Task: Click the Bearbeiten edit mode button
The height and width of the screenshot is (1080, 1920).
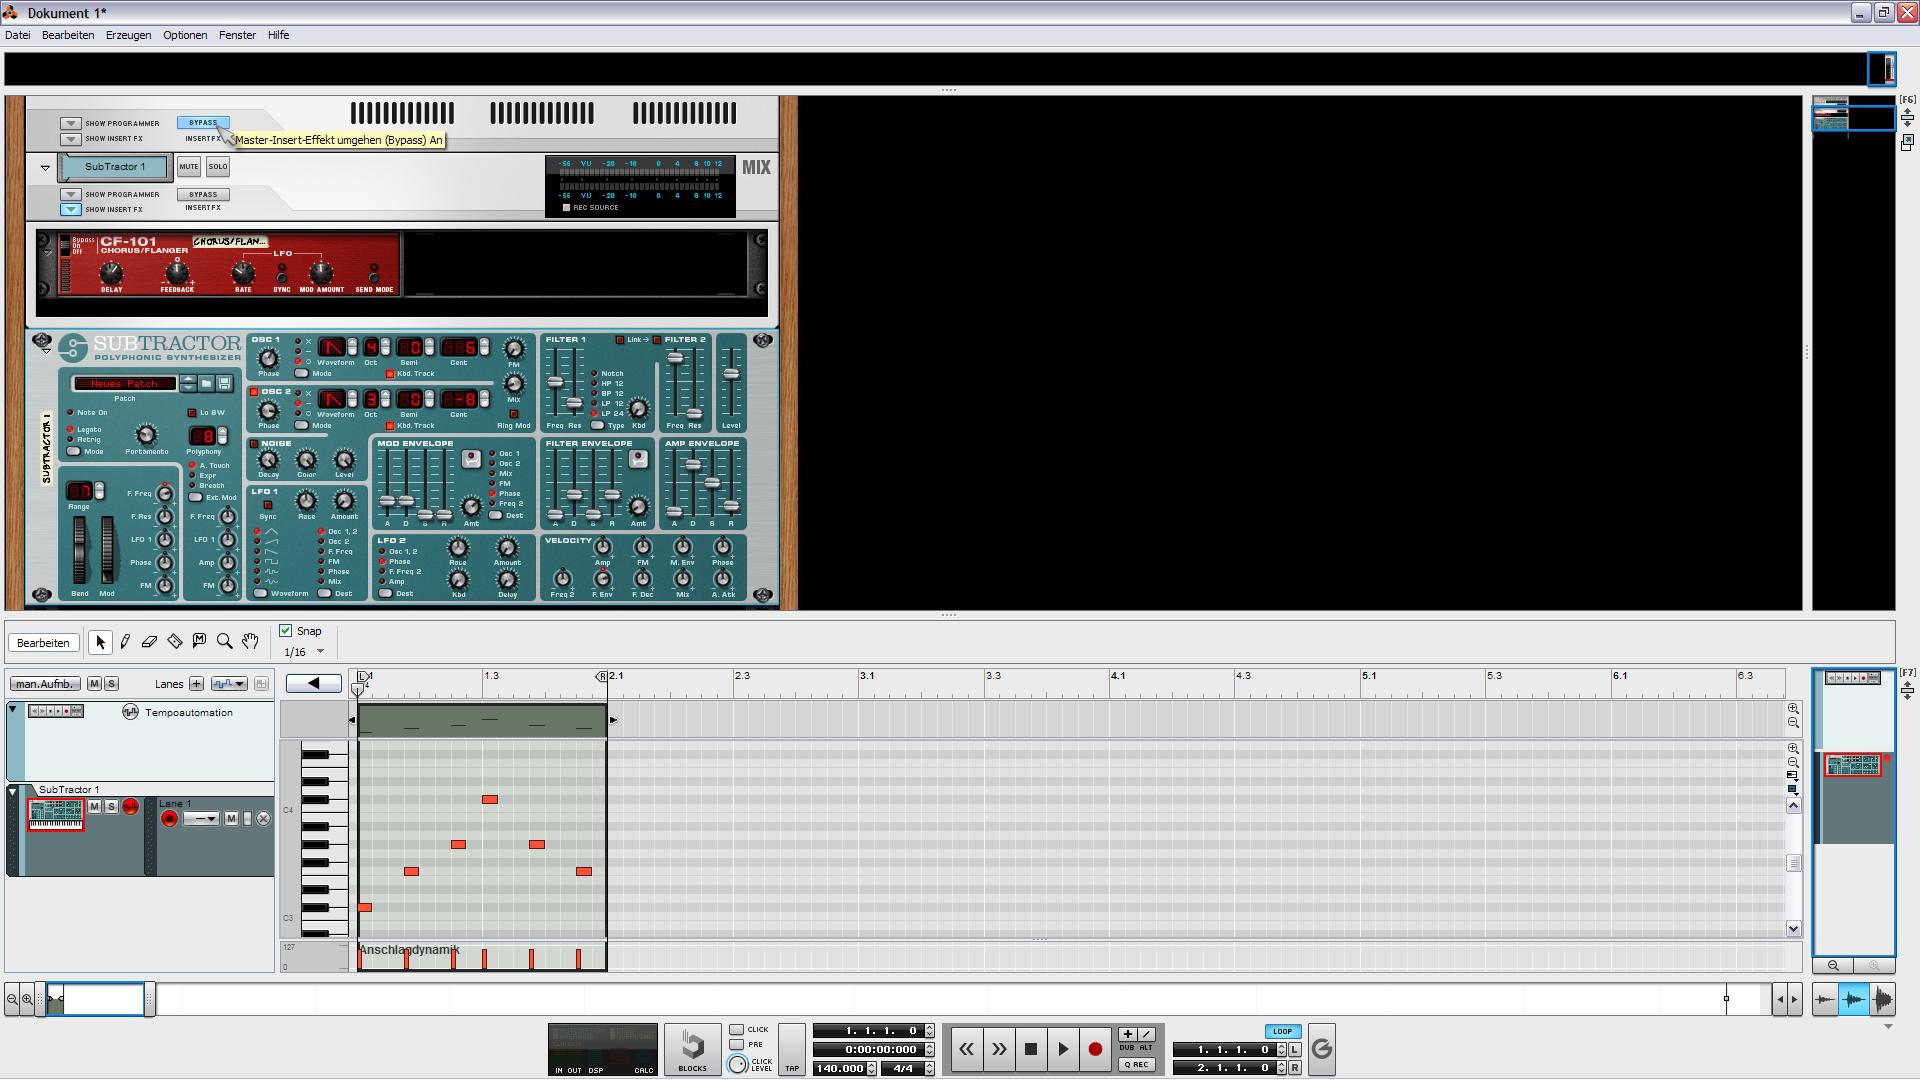Action: 43,643
